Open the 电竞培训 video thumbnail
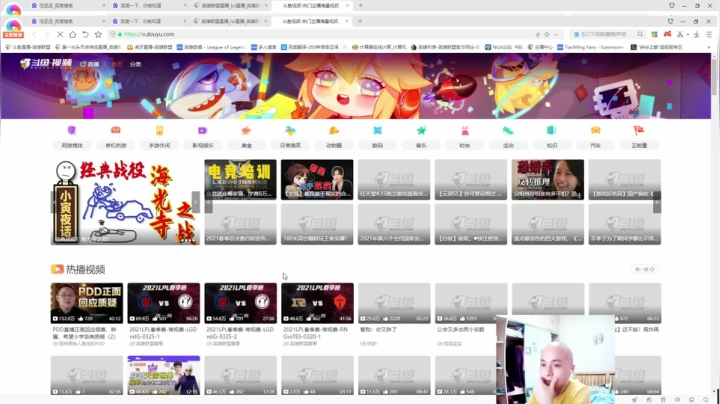 (241, 180)
